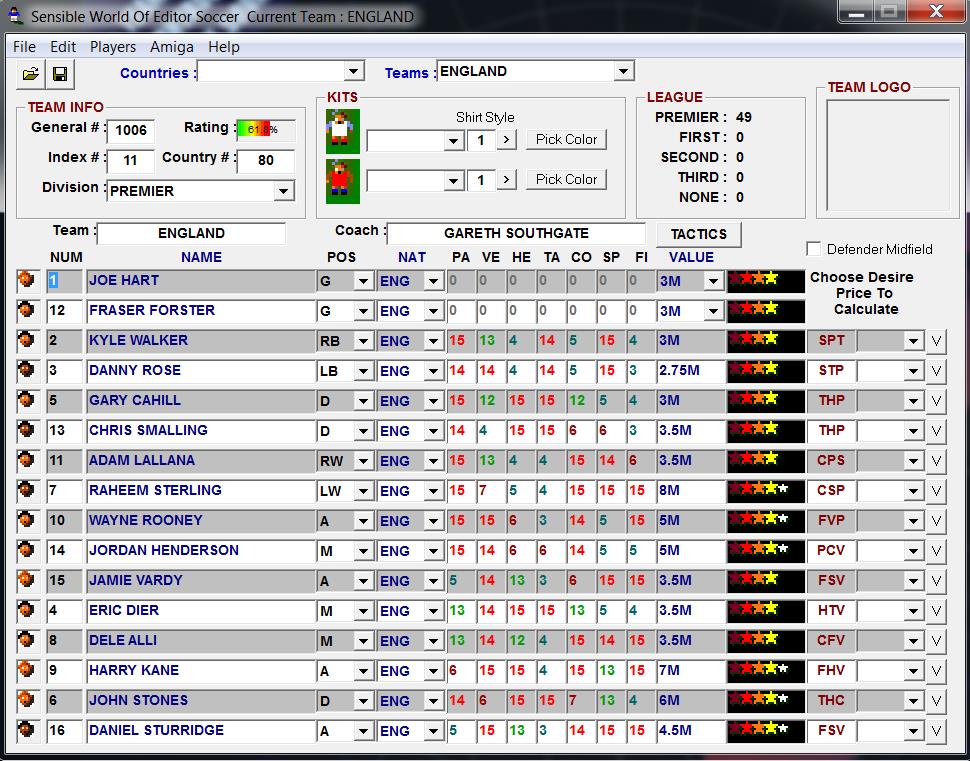Click the open file folder icon
Screen dimensions: 970x761
(31, 74)
